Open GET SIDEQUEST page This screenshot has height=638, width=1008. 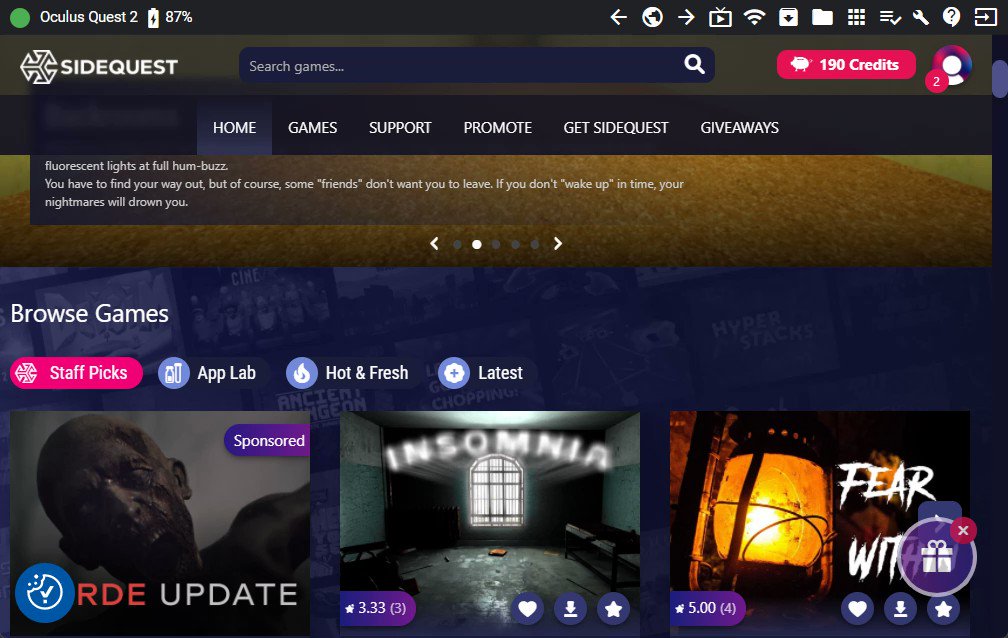click(616, 127)
